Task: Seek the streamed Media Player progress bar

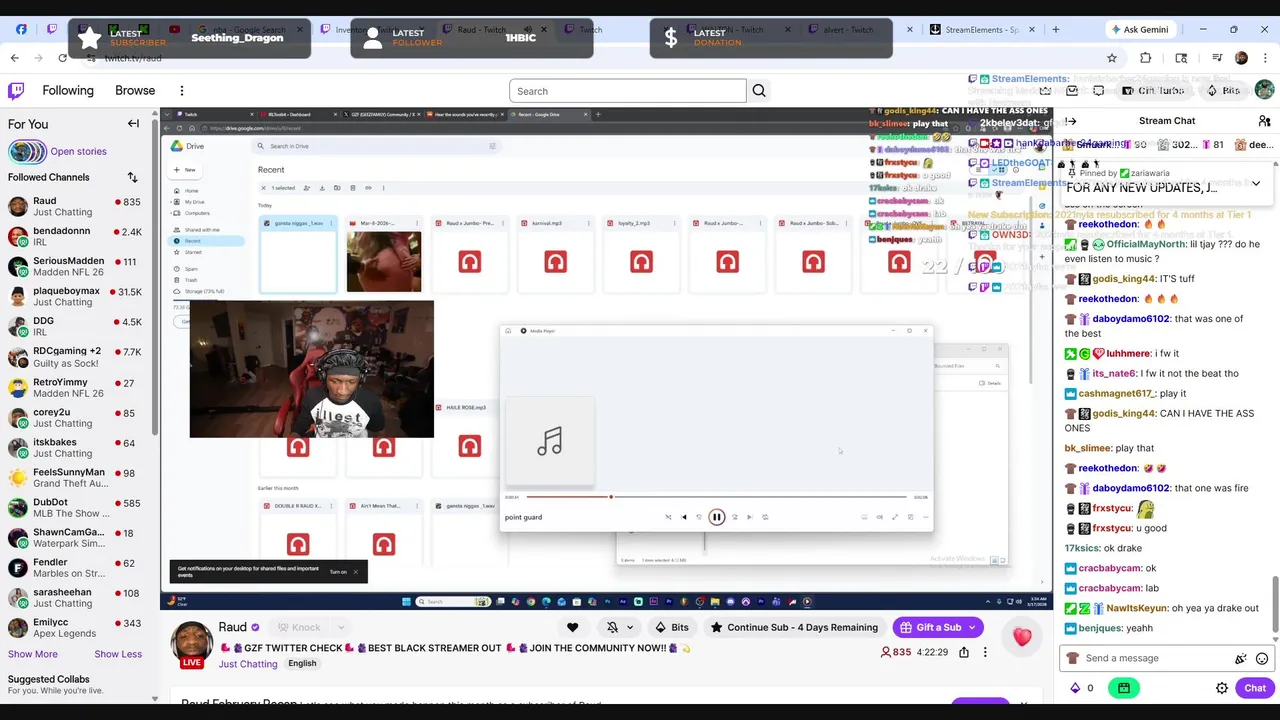Action: (x=716, y=497)
